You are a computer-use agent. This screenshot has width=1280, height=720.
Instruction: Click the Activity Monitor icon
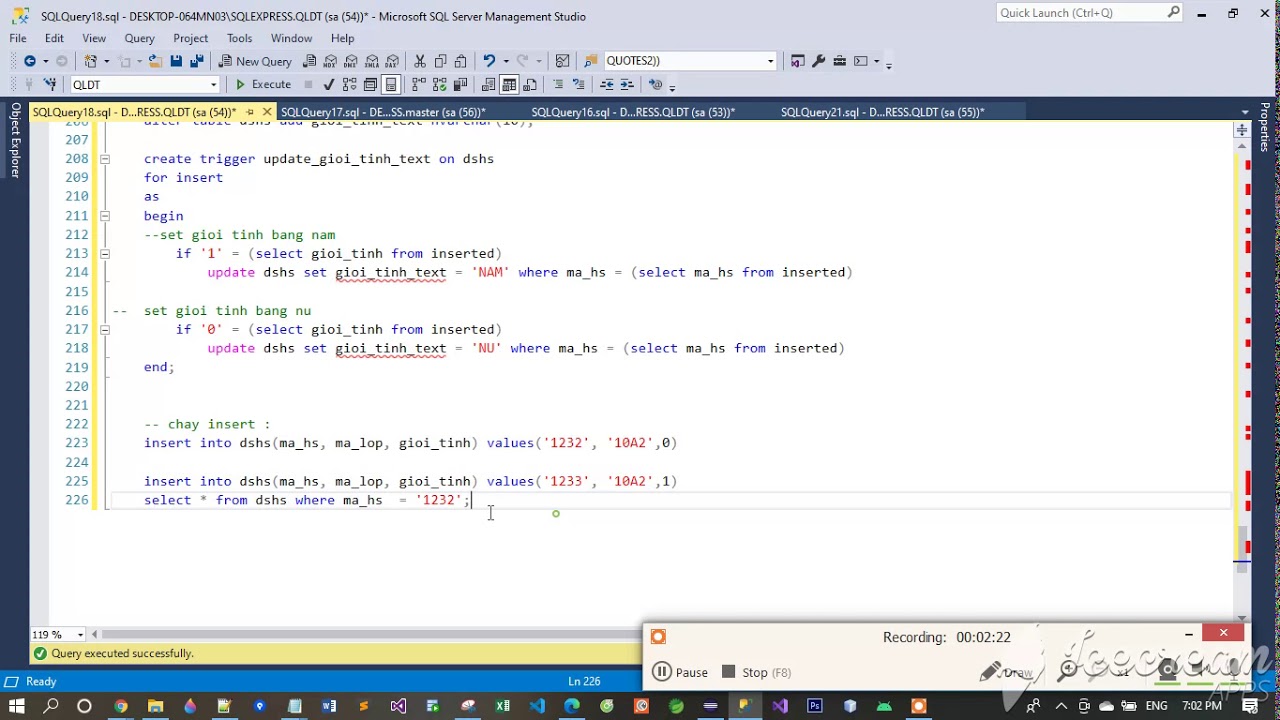pyautogui.click(x=563, y=61)
